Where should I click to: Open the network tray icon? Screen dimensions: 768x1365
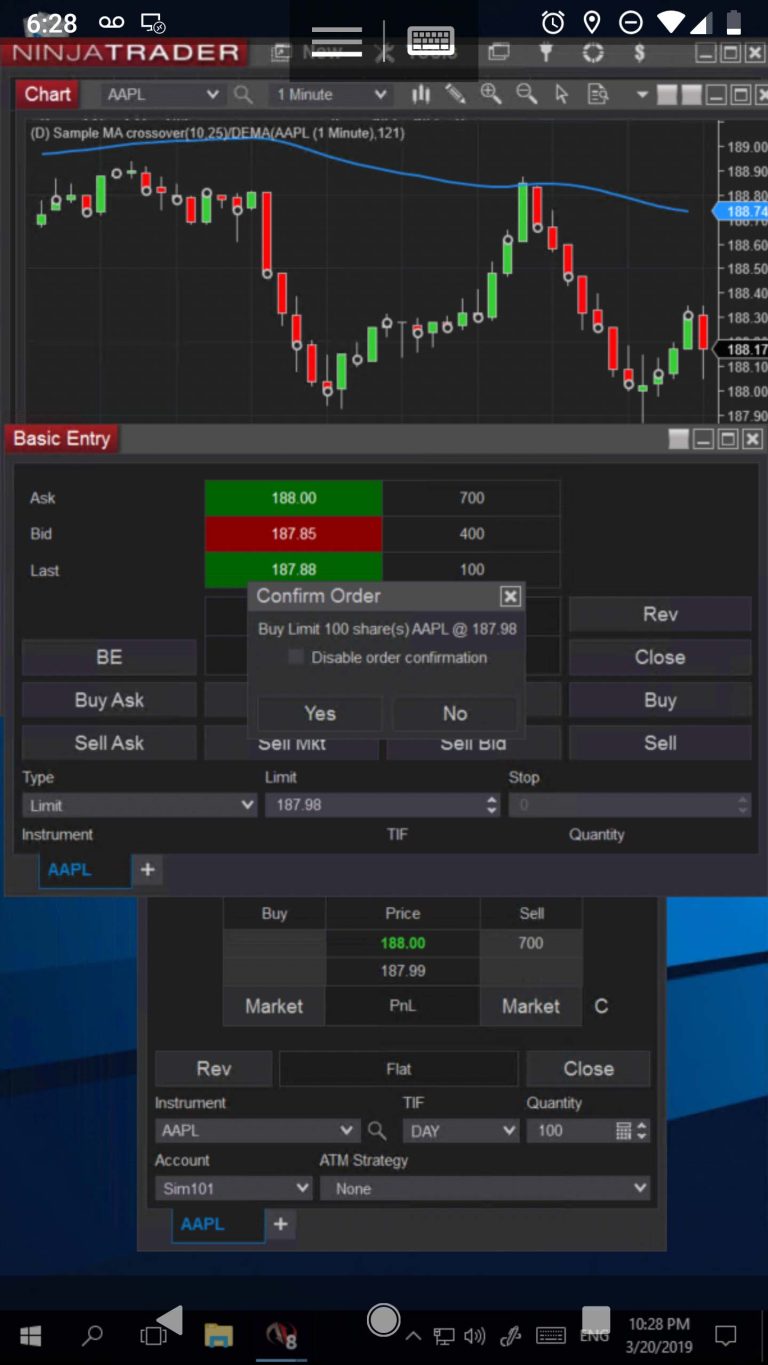(444, 1335)
